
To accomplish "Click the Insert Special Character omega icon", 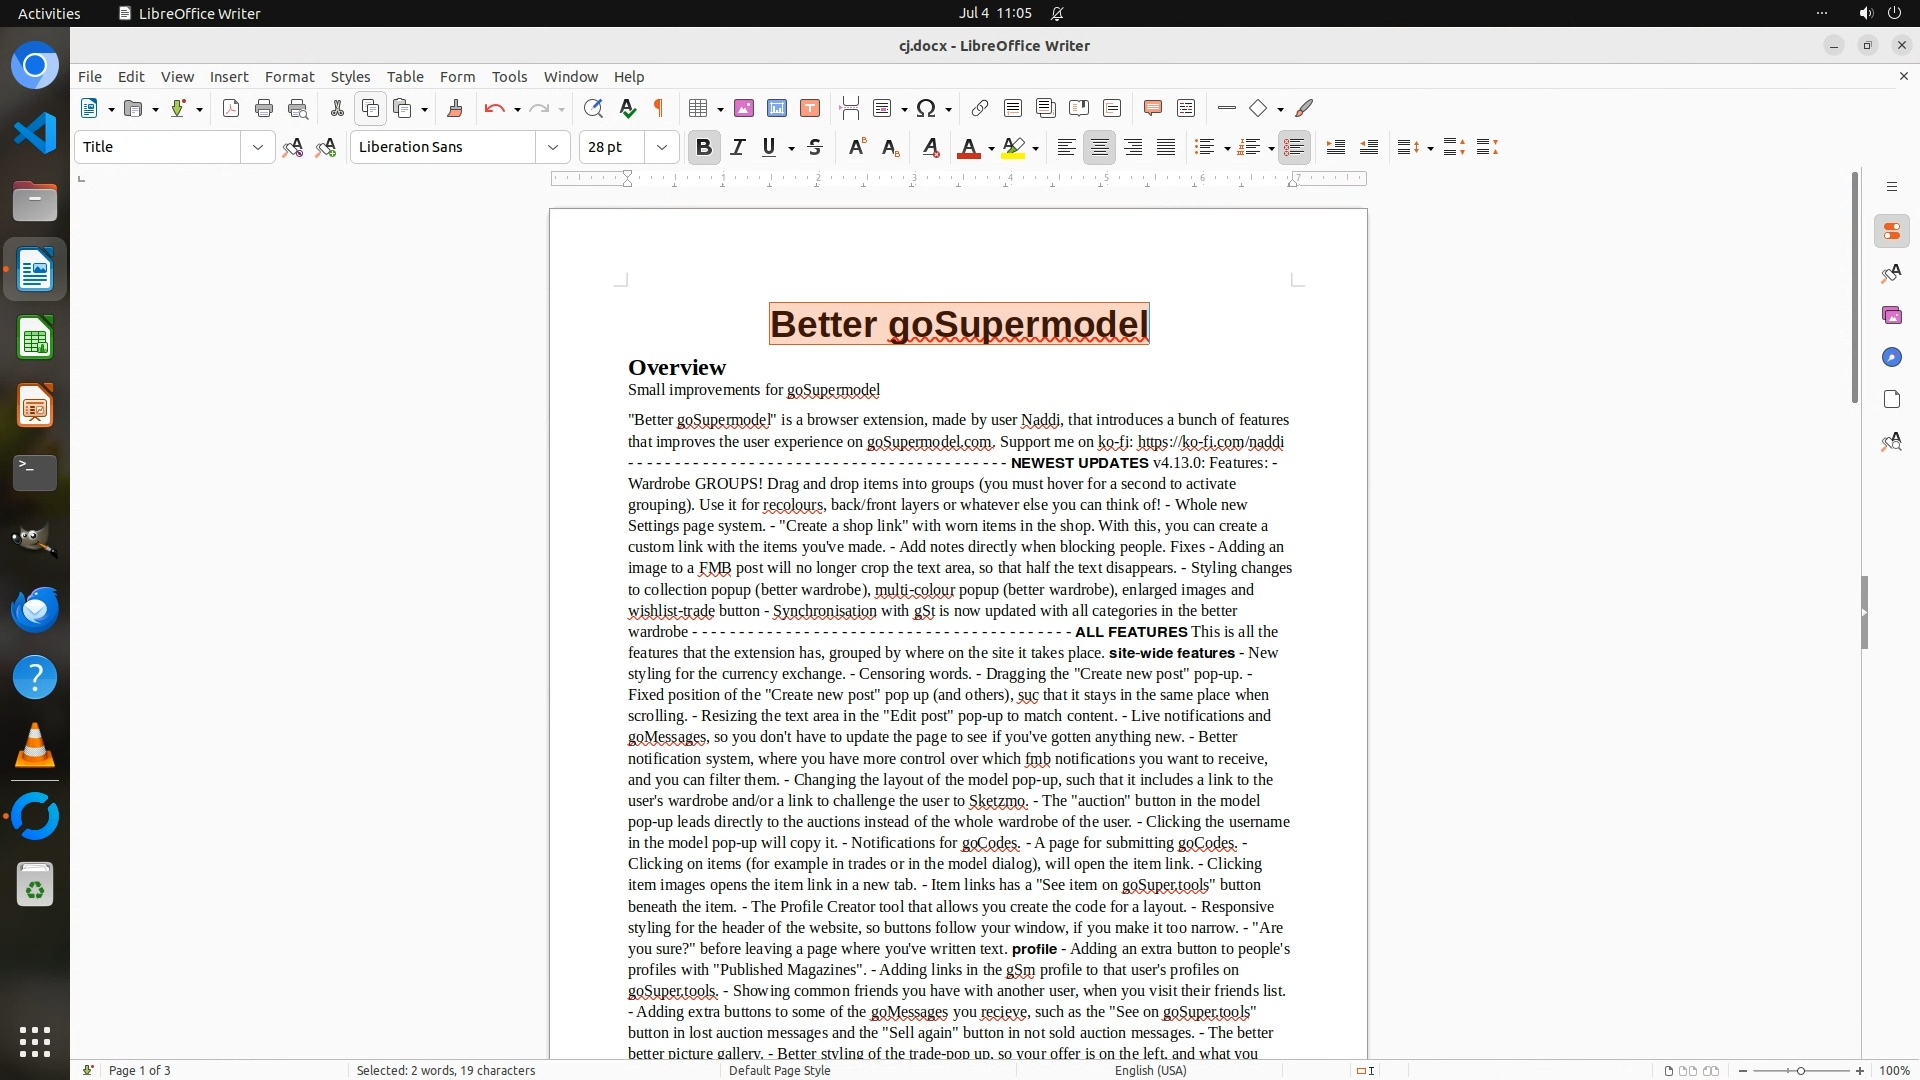I will coord(926,109).
